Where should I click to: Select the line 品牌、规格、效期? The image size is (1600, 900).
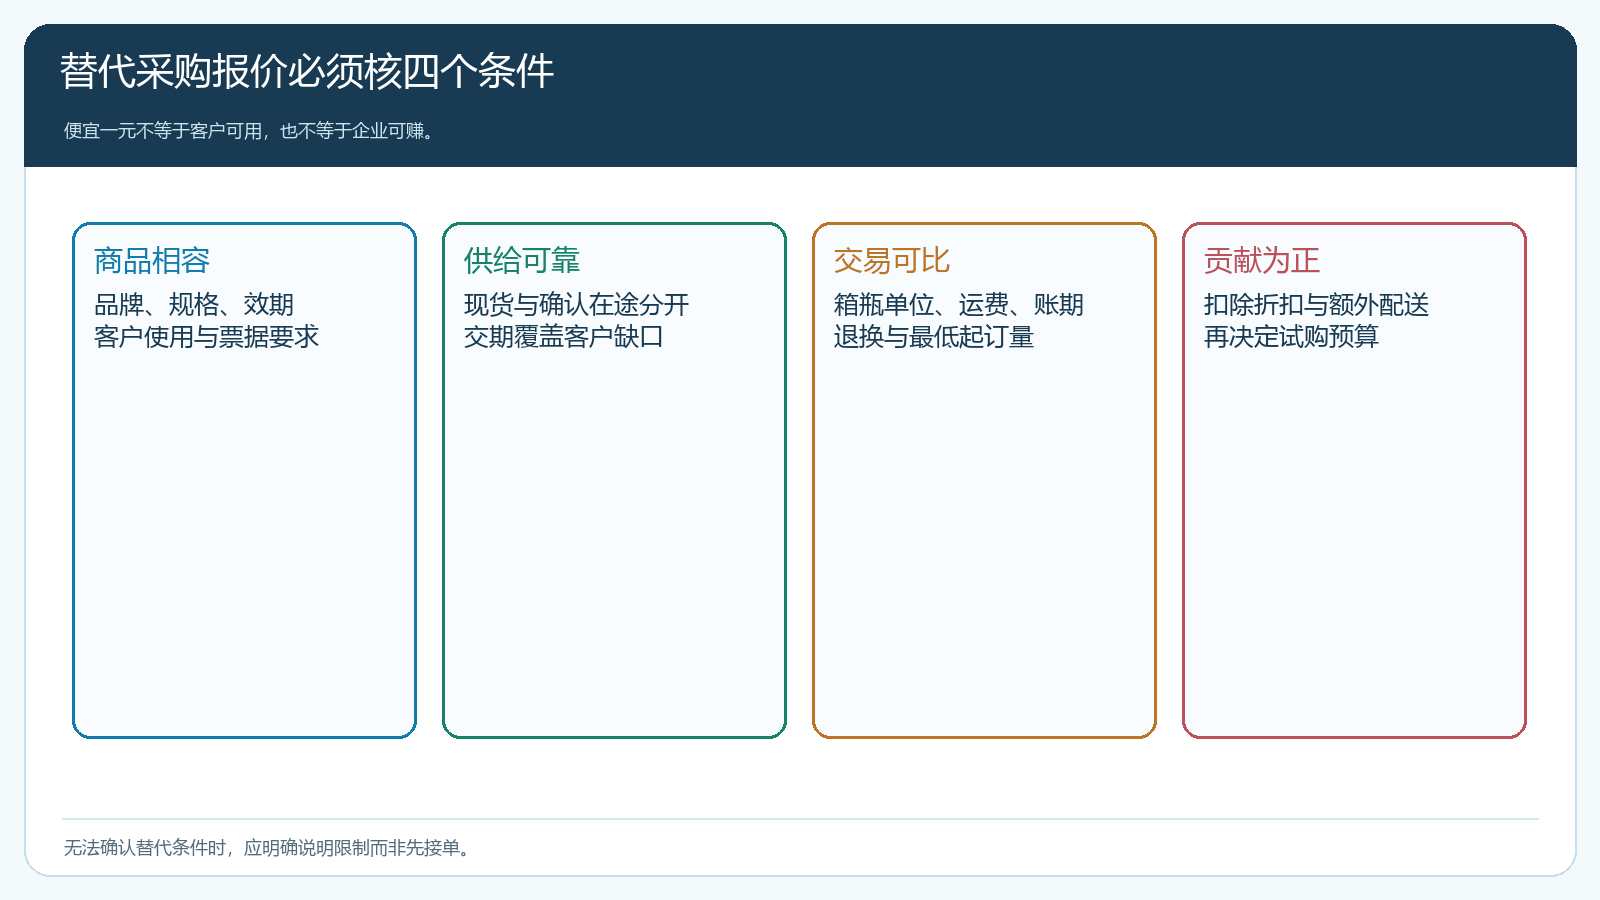pos(194,304)
